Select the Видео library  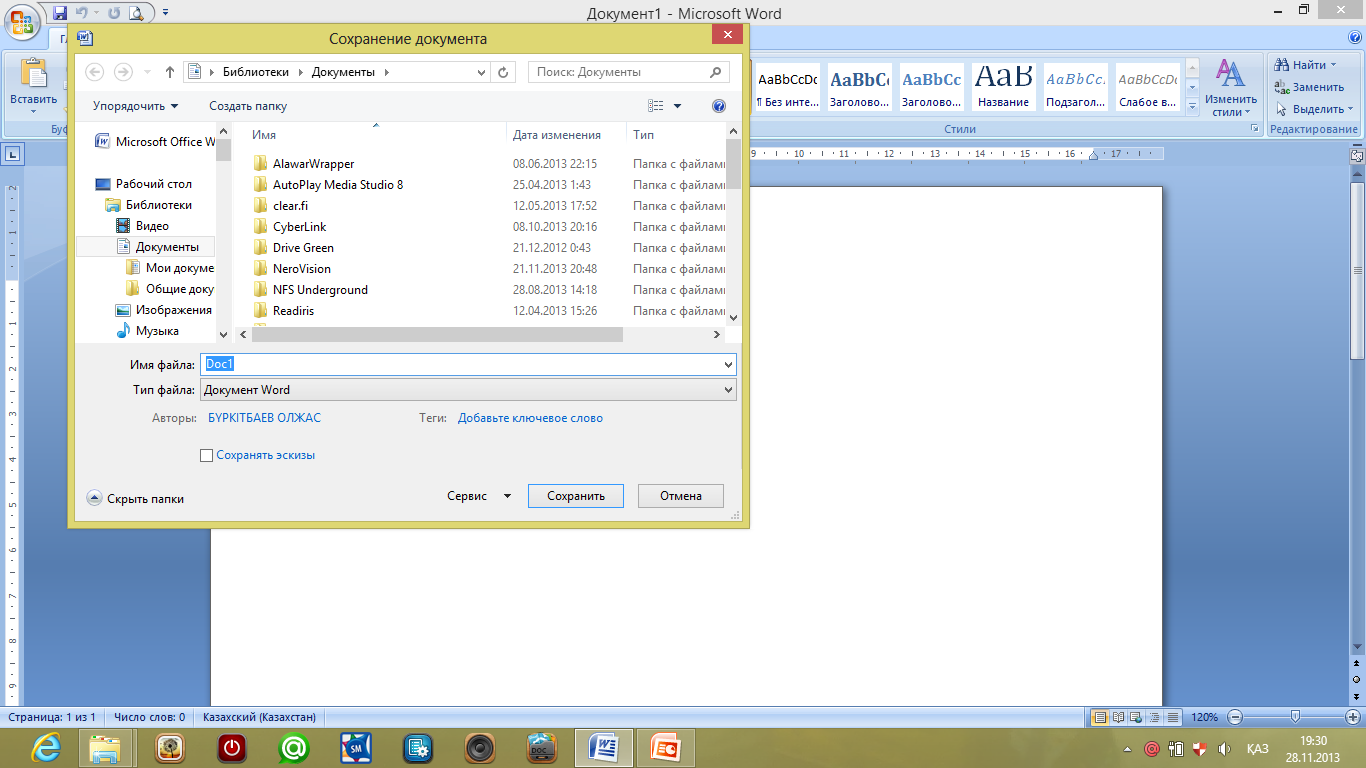click(142, 226)
